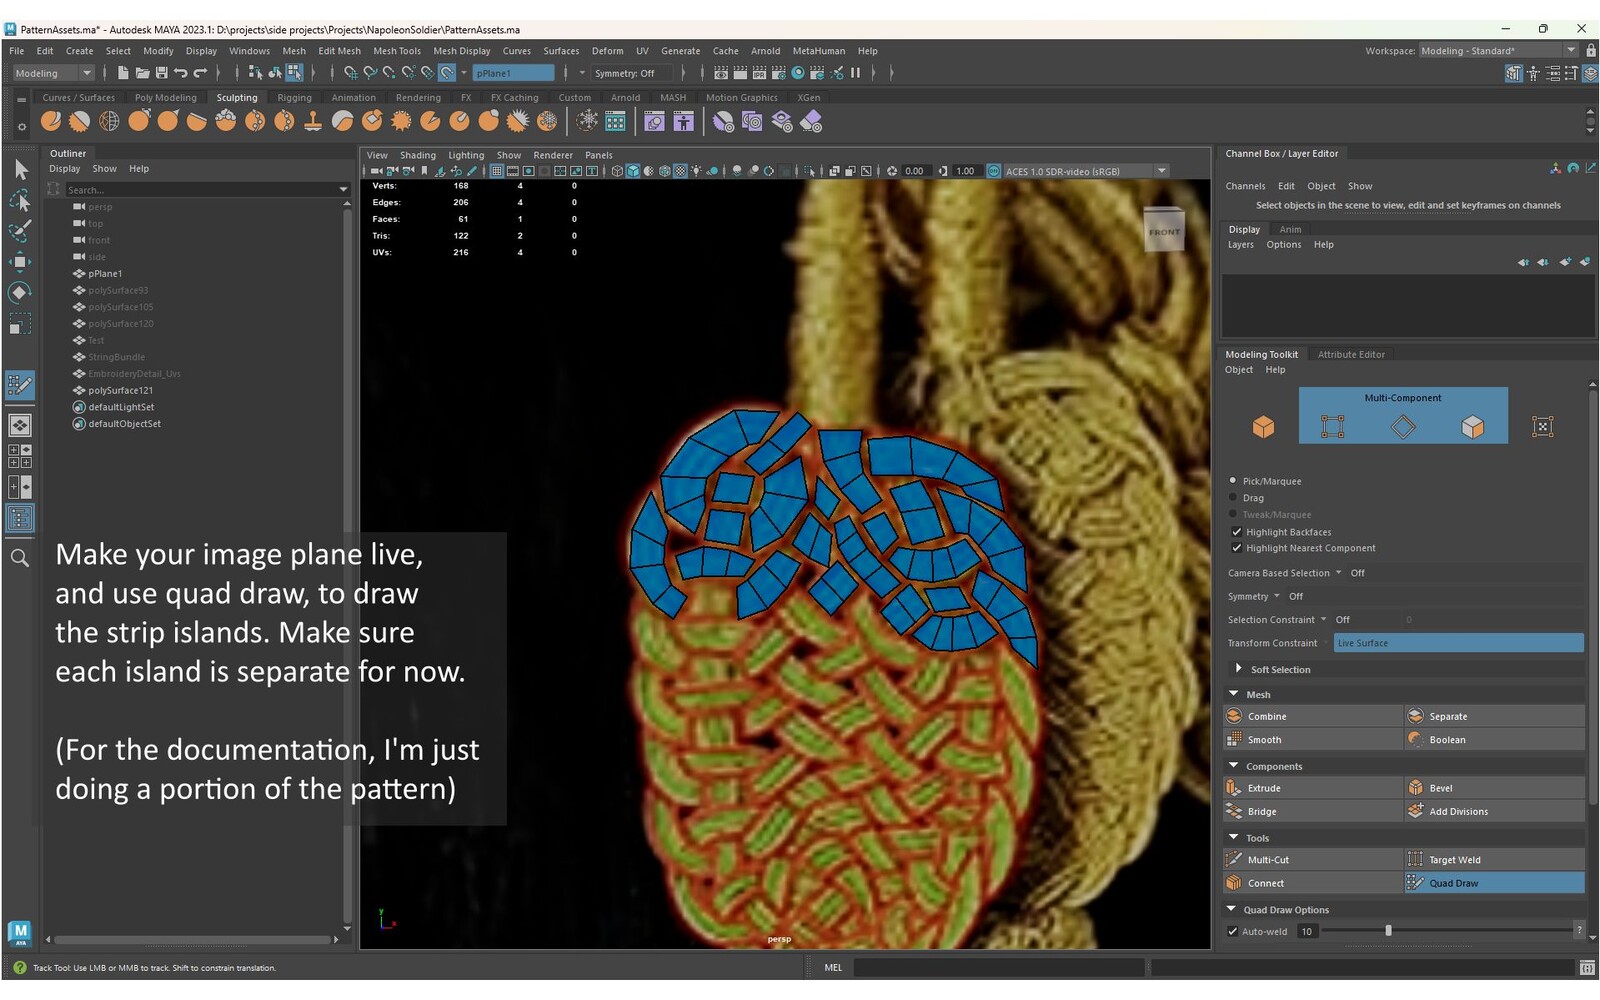Select polySurface121 in the Outliner
1600x1000 pixels.
point(120,390)
